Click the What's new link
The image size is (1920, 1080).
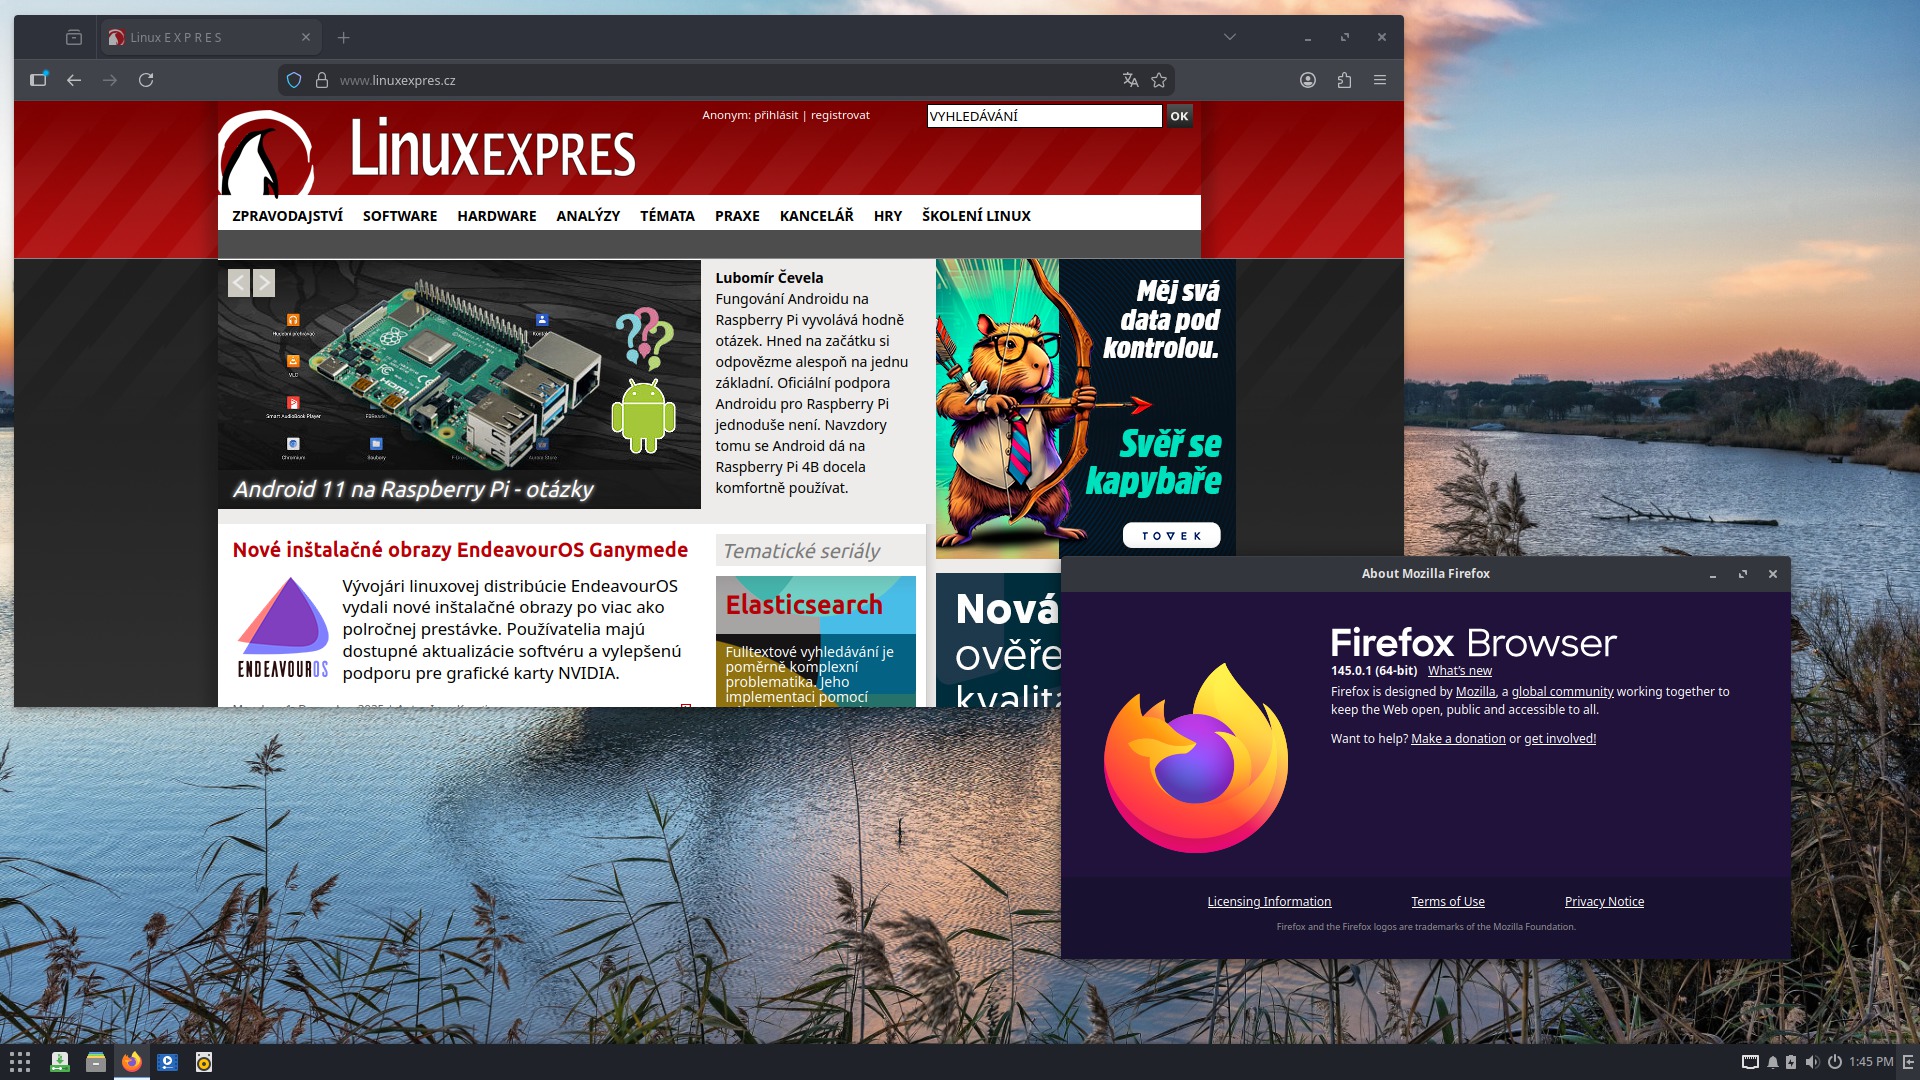1459,671
